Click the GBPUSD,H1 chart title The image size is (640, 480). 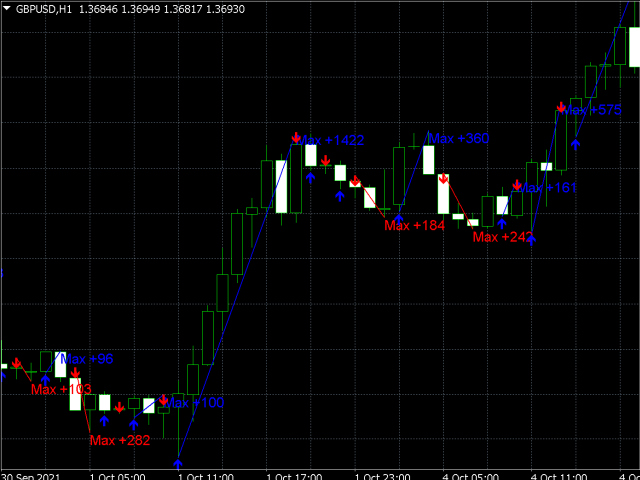(44, 9)
